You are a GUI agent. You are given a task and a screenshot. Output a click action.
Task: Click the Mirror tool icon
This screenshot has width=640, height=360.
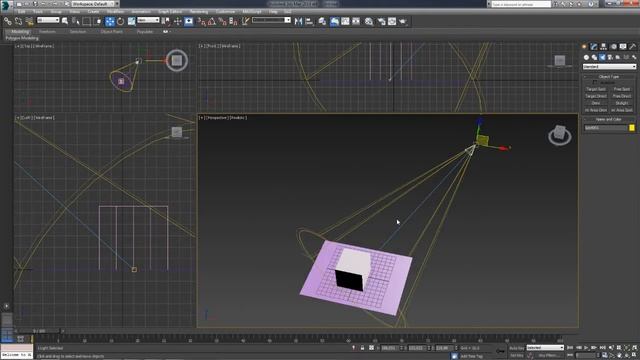[298, 21]
